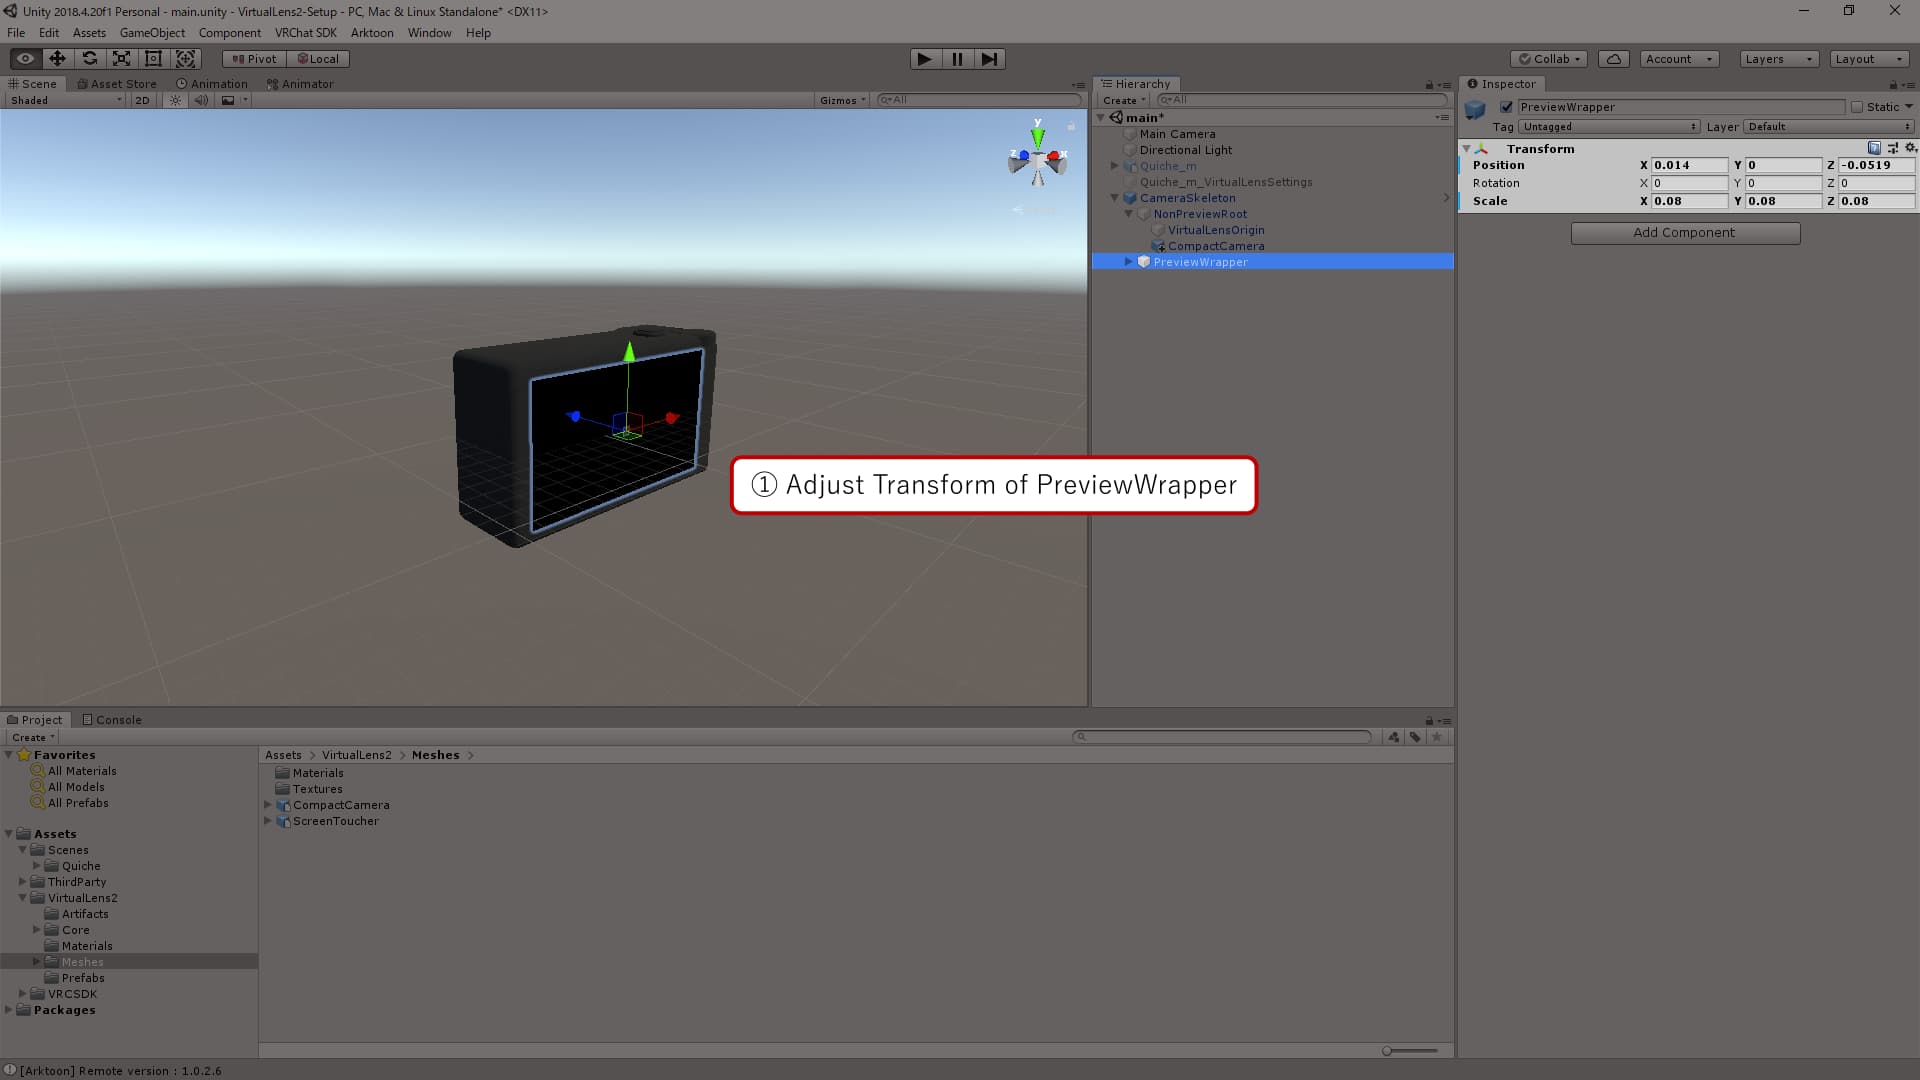
Task: Click the Step frame button
Action: point(989,59)
